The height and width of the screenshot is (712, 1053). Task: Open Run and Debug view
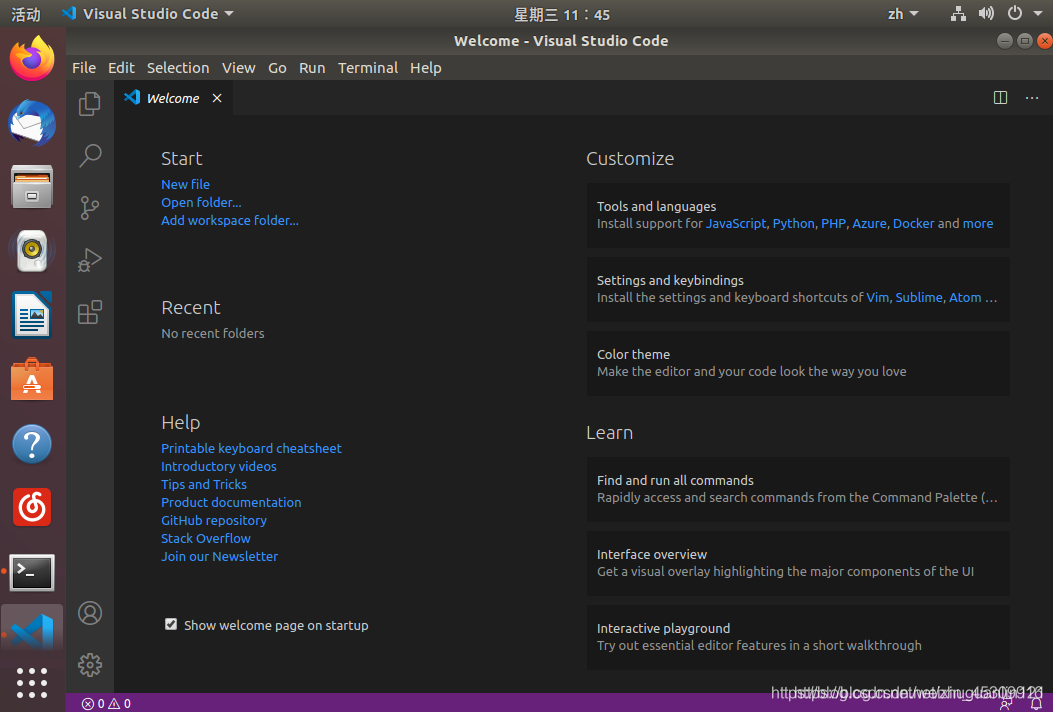click(x=89, y=260)
